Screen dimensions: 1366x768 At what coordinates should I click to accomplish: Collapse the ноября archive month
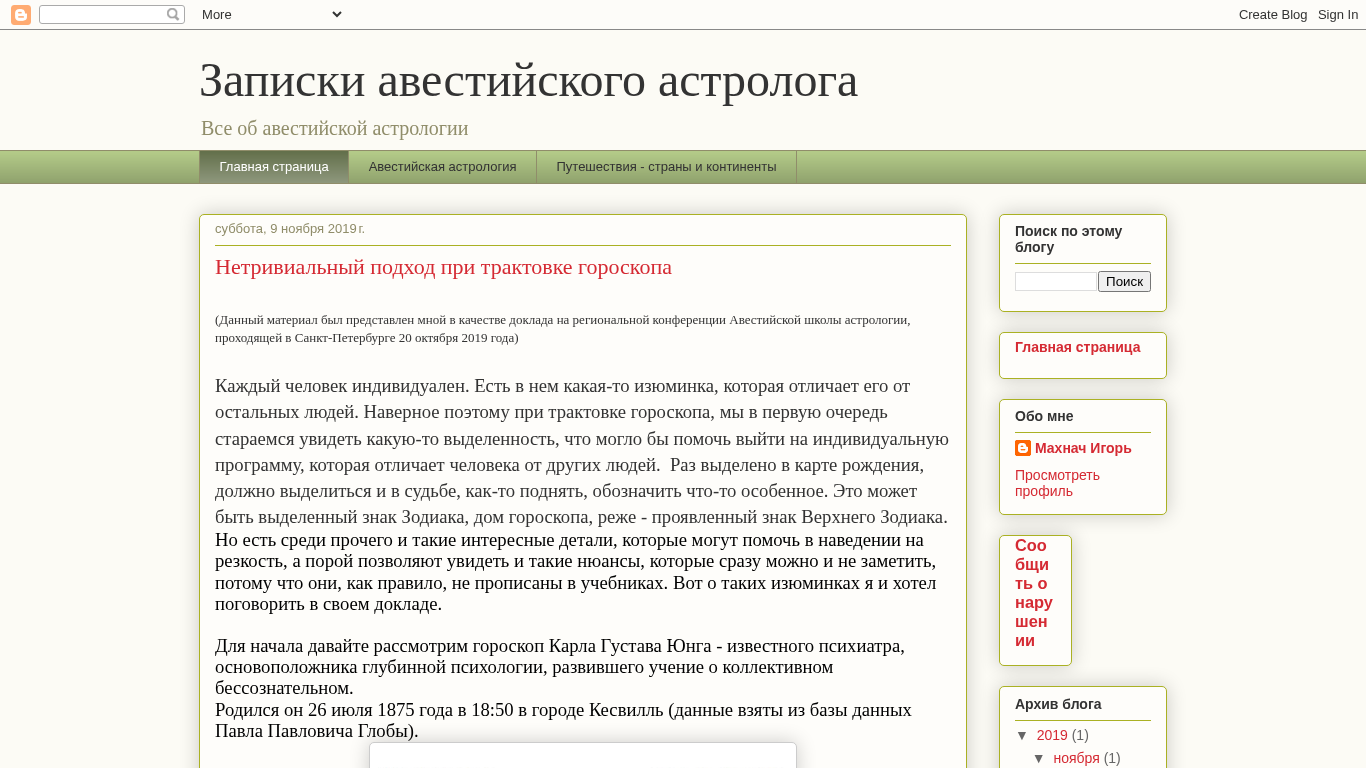1039,758
